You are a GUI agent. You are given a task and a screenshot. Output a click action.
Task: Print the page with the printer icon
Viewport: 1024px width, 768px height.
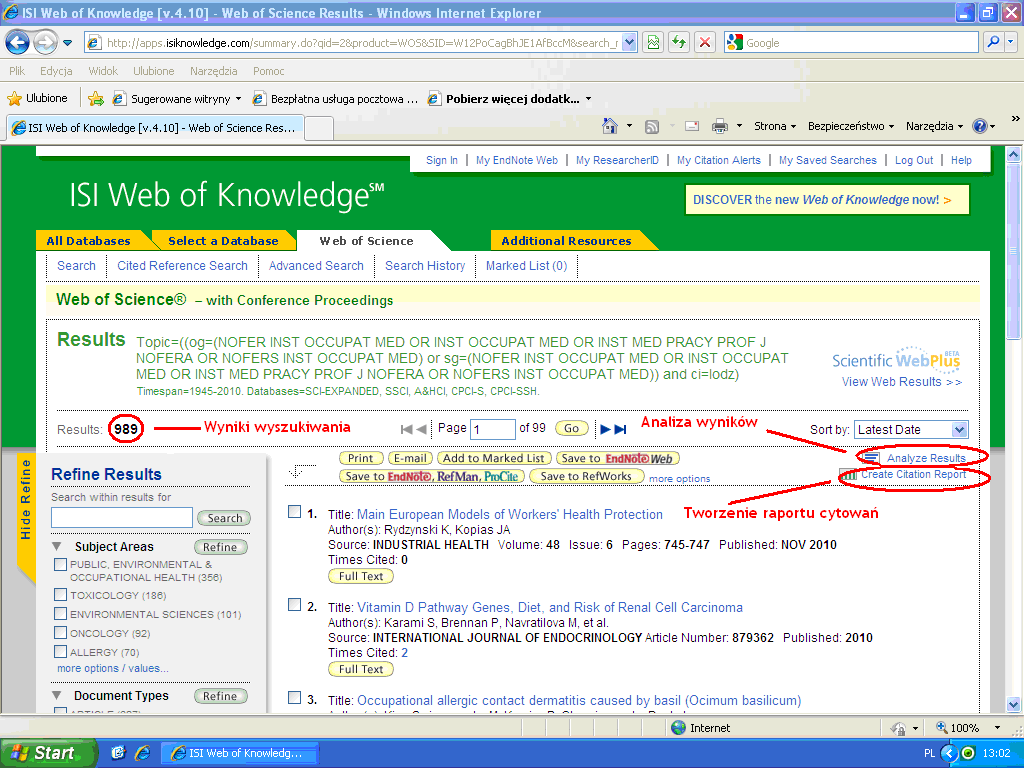(x=720, y=126)
